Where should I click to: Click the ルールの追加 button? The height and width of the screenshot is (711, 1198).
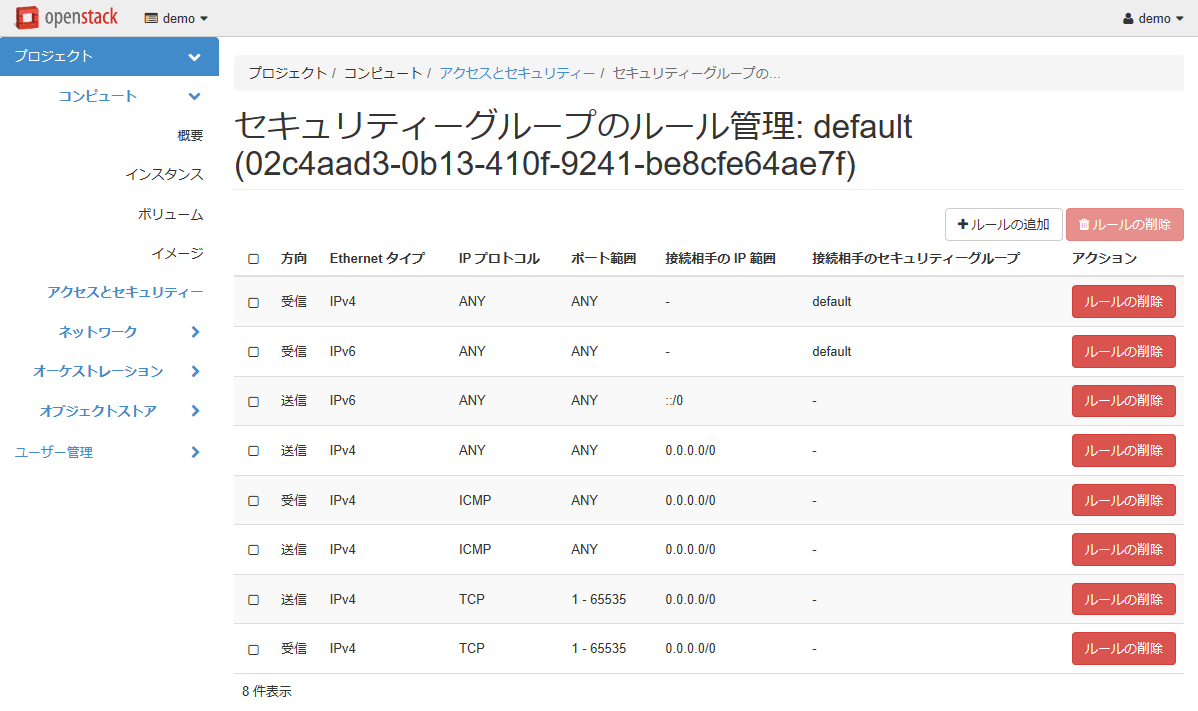coord(1003,224)
